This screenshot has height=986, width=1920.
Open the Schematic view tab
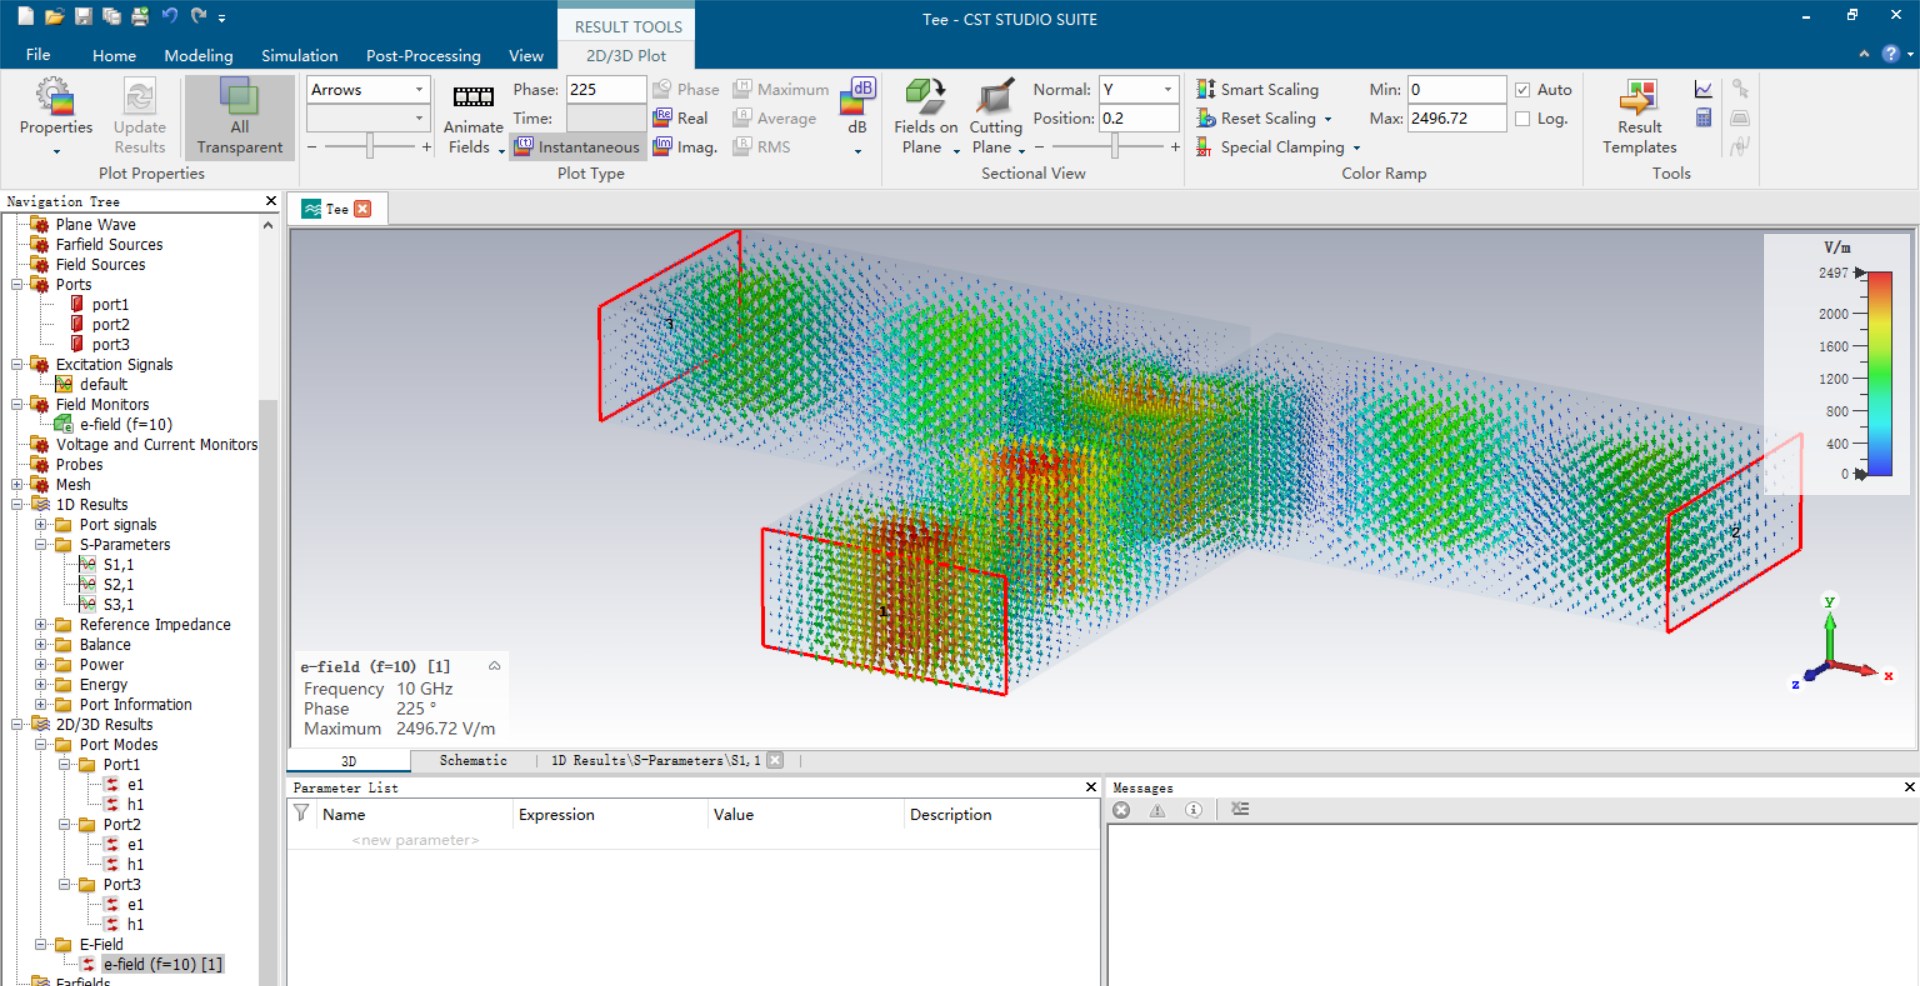[473, 761]
